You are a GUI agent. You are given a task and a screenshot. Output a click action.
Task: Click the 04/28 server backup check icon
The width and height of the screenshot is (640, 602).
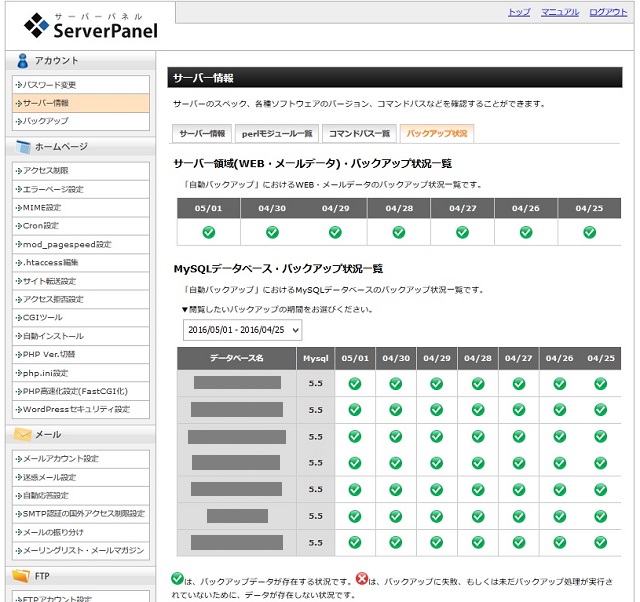click(399, 232)
